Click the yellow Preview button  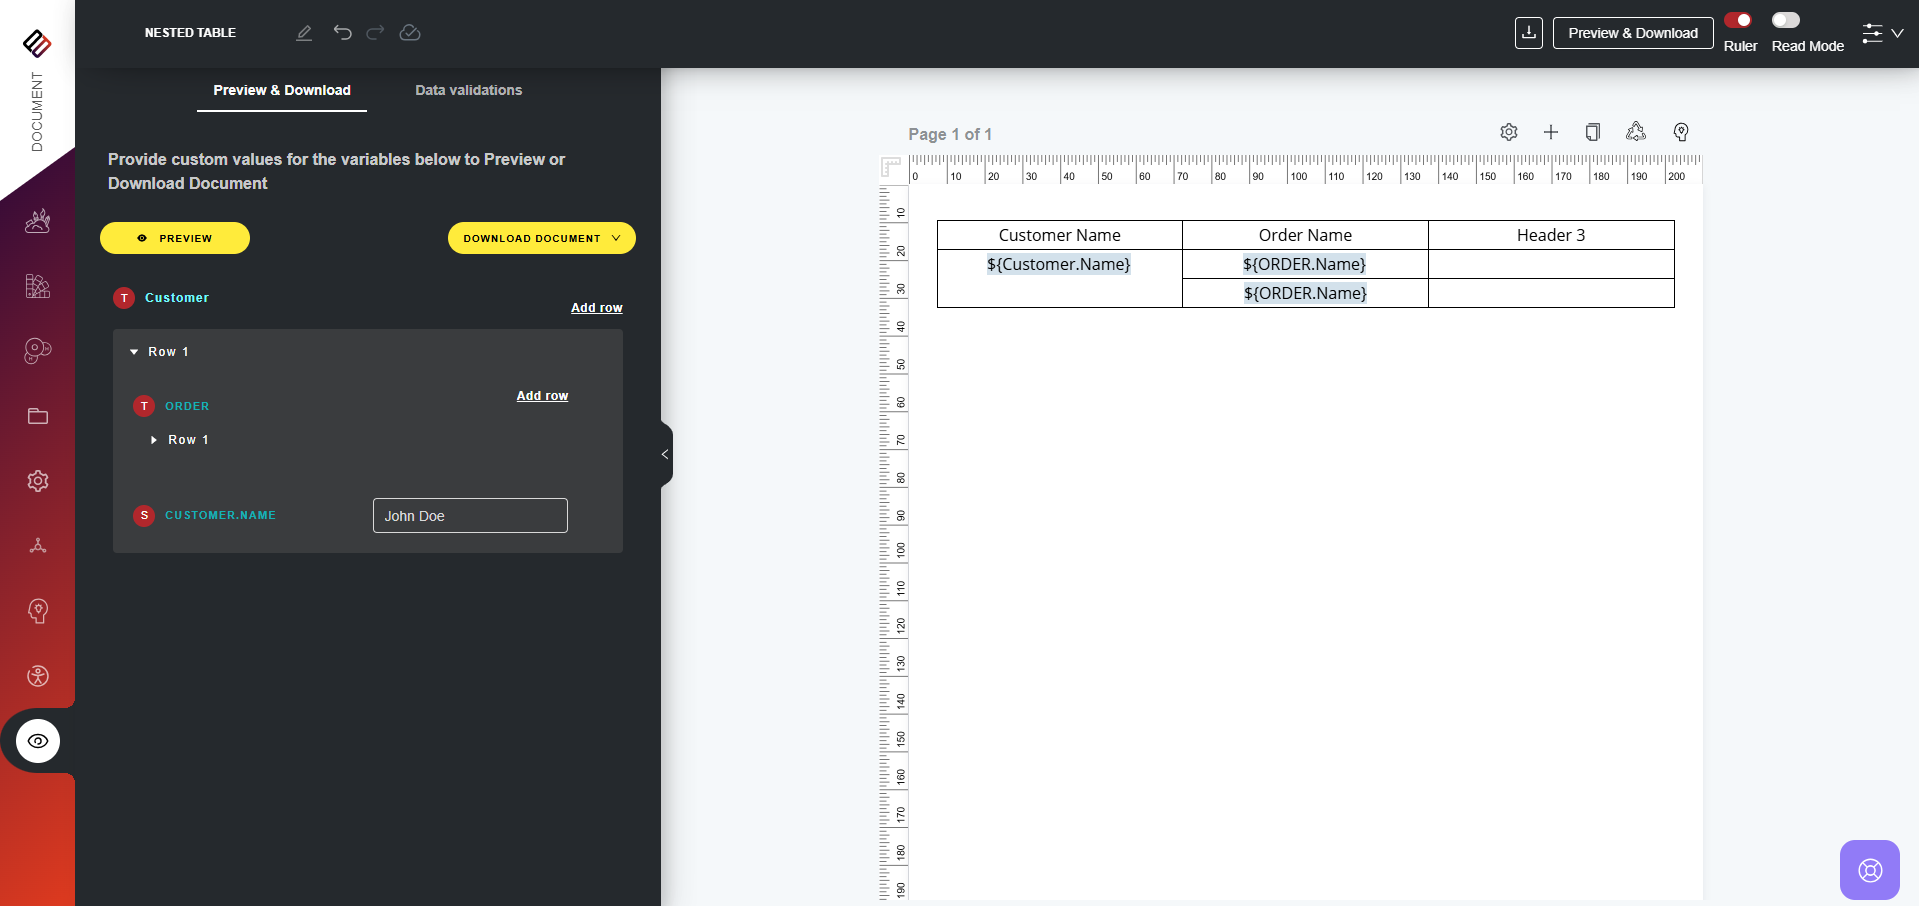(x=175, y=238)
